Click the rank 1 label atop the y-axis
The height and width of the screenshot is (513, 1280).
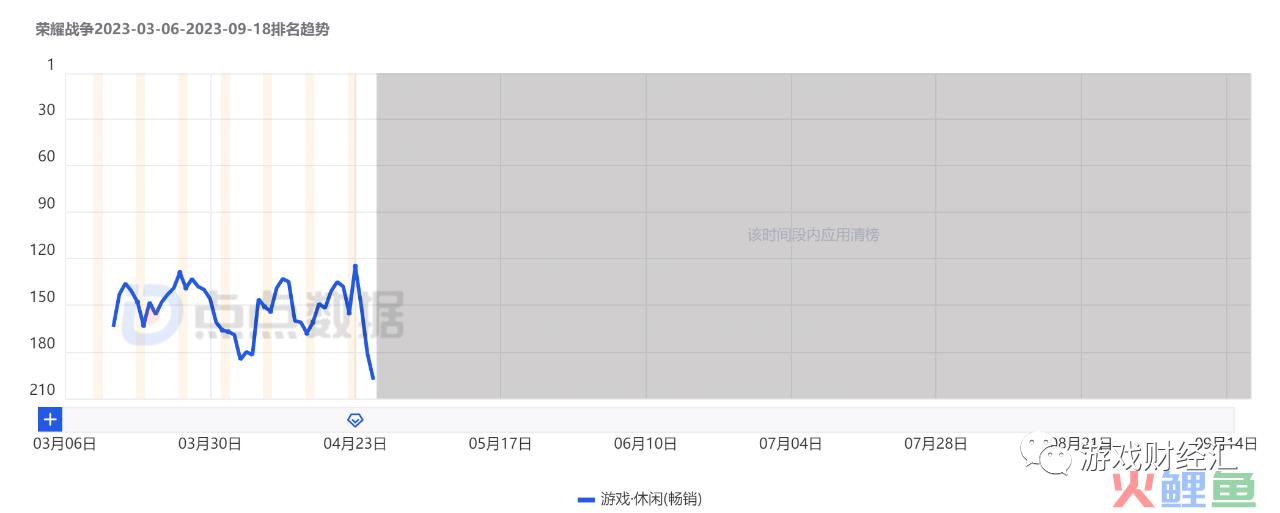click(51, 64)
